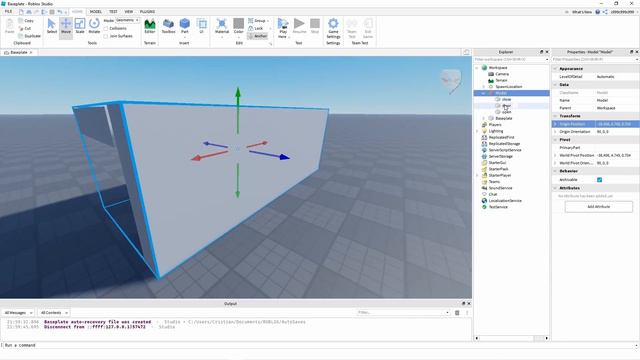Click Duplicate in Clipboard group
Screen dimensions: 640x360
[29, 36]
